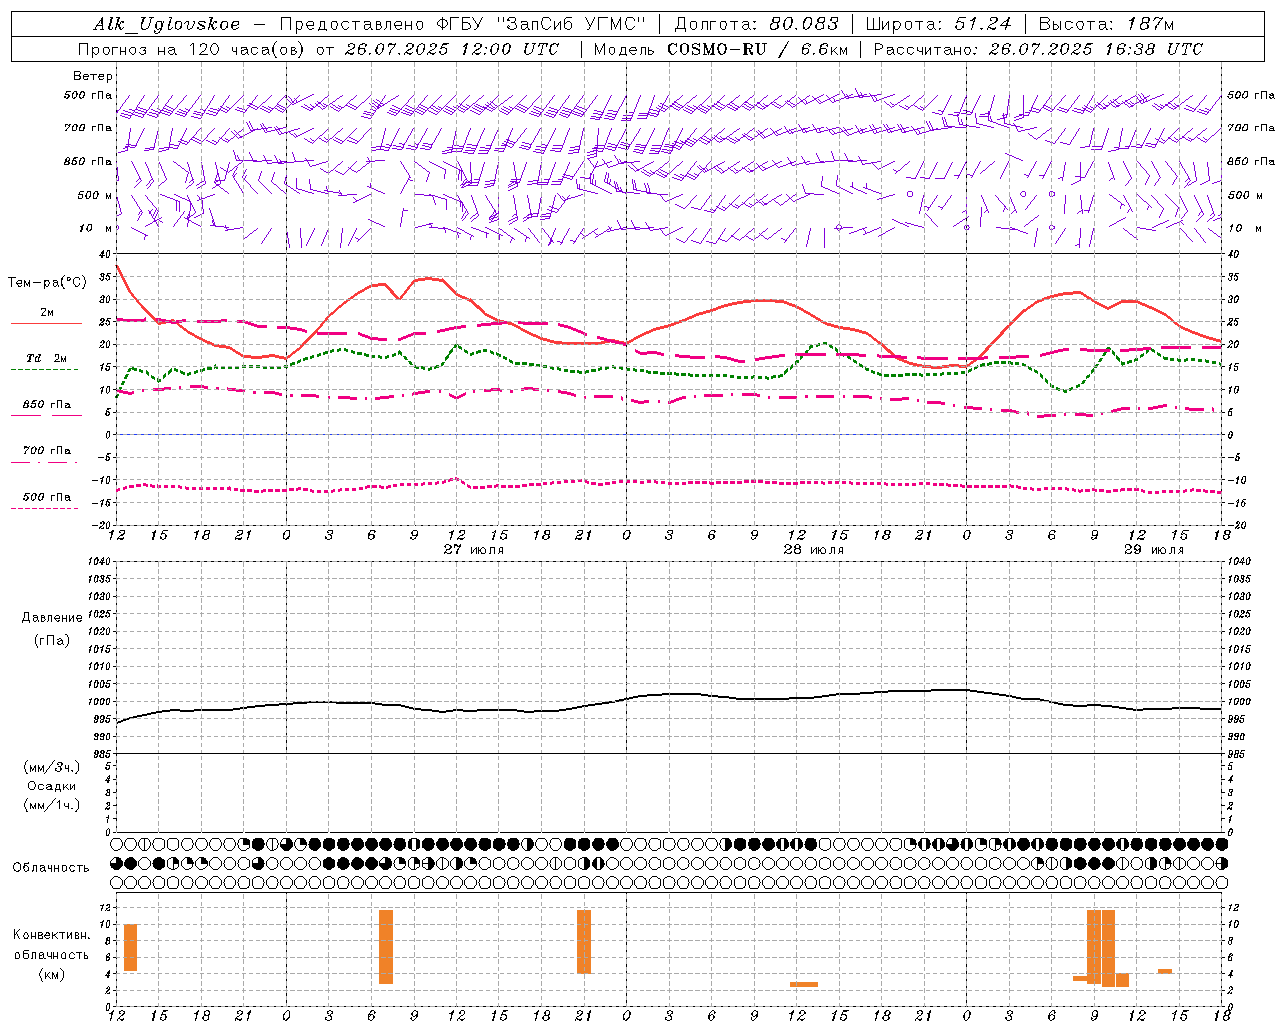This screenshot has width=1280, height=1024.
Task: Click the 'Ветер' wind panel label
Action: click(x=93, y=76)
